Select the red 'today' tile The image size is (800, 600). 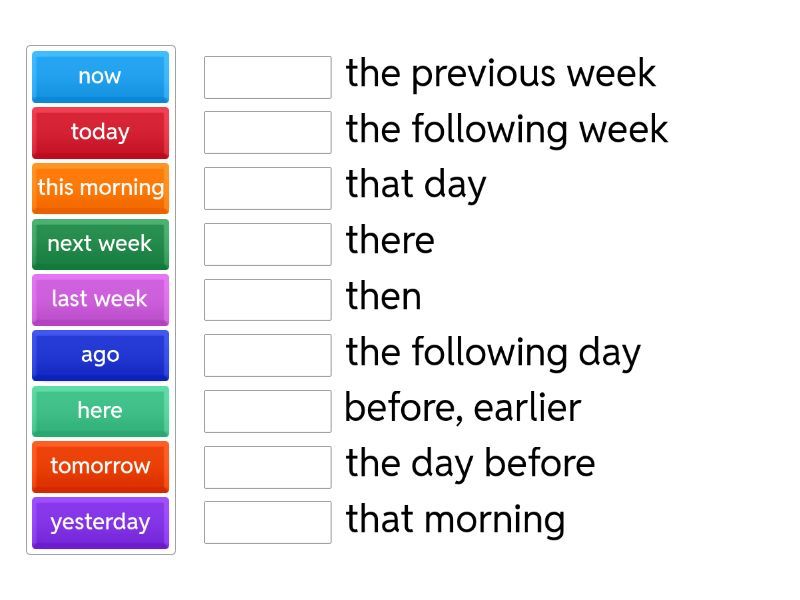pyautogui.click(x=100, y=132)
